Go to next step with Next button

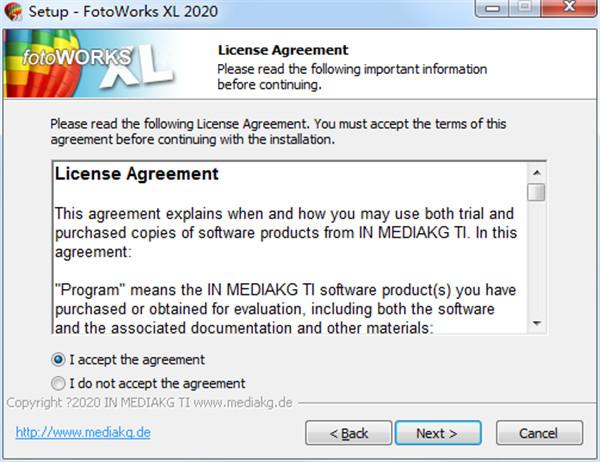click(438, 433)
